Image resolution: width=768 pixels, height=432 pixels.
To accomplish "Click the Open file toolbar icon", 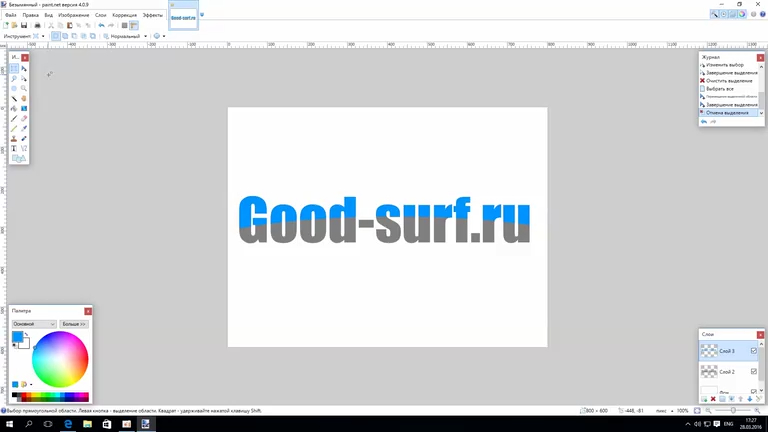I will point(14,25).
